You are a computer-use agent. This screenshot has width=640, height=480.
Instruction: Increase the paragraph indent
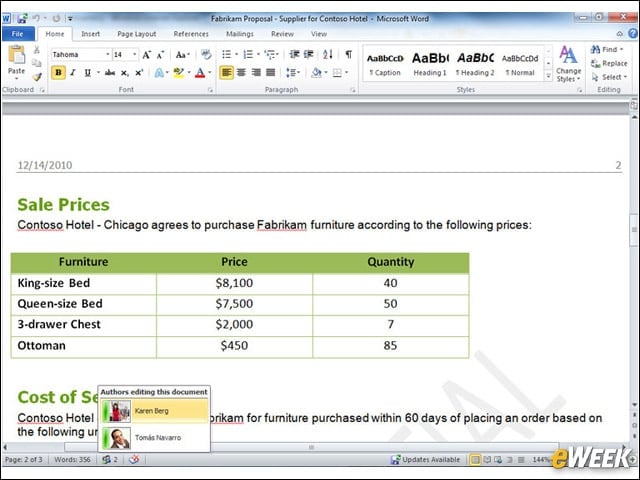tap(309, 54)
